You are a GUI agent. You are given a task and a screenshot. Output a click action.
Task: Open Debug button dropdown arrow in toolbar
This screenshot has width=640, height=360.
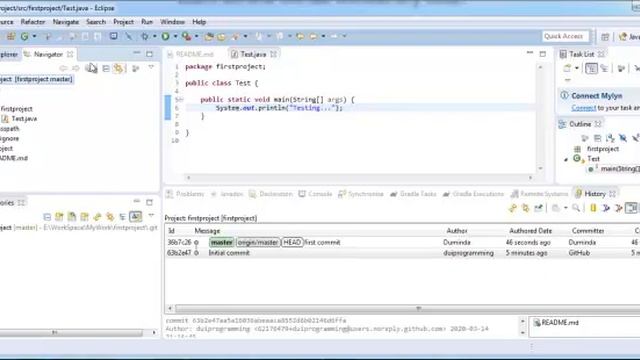(154, 36)
